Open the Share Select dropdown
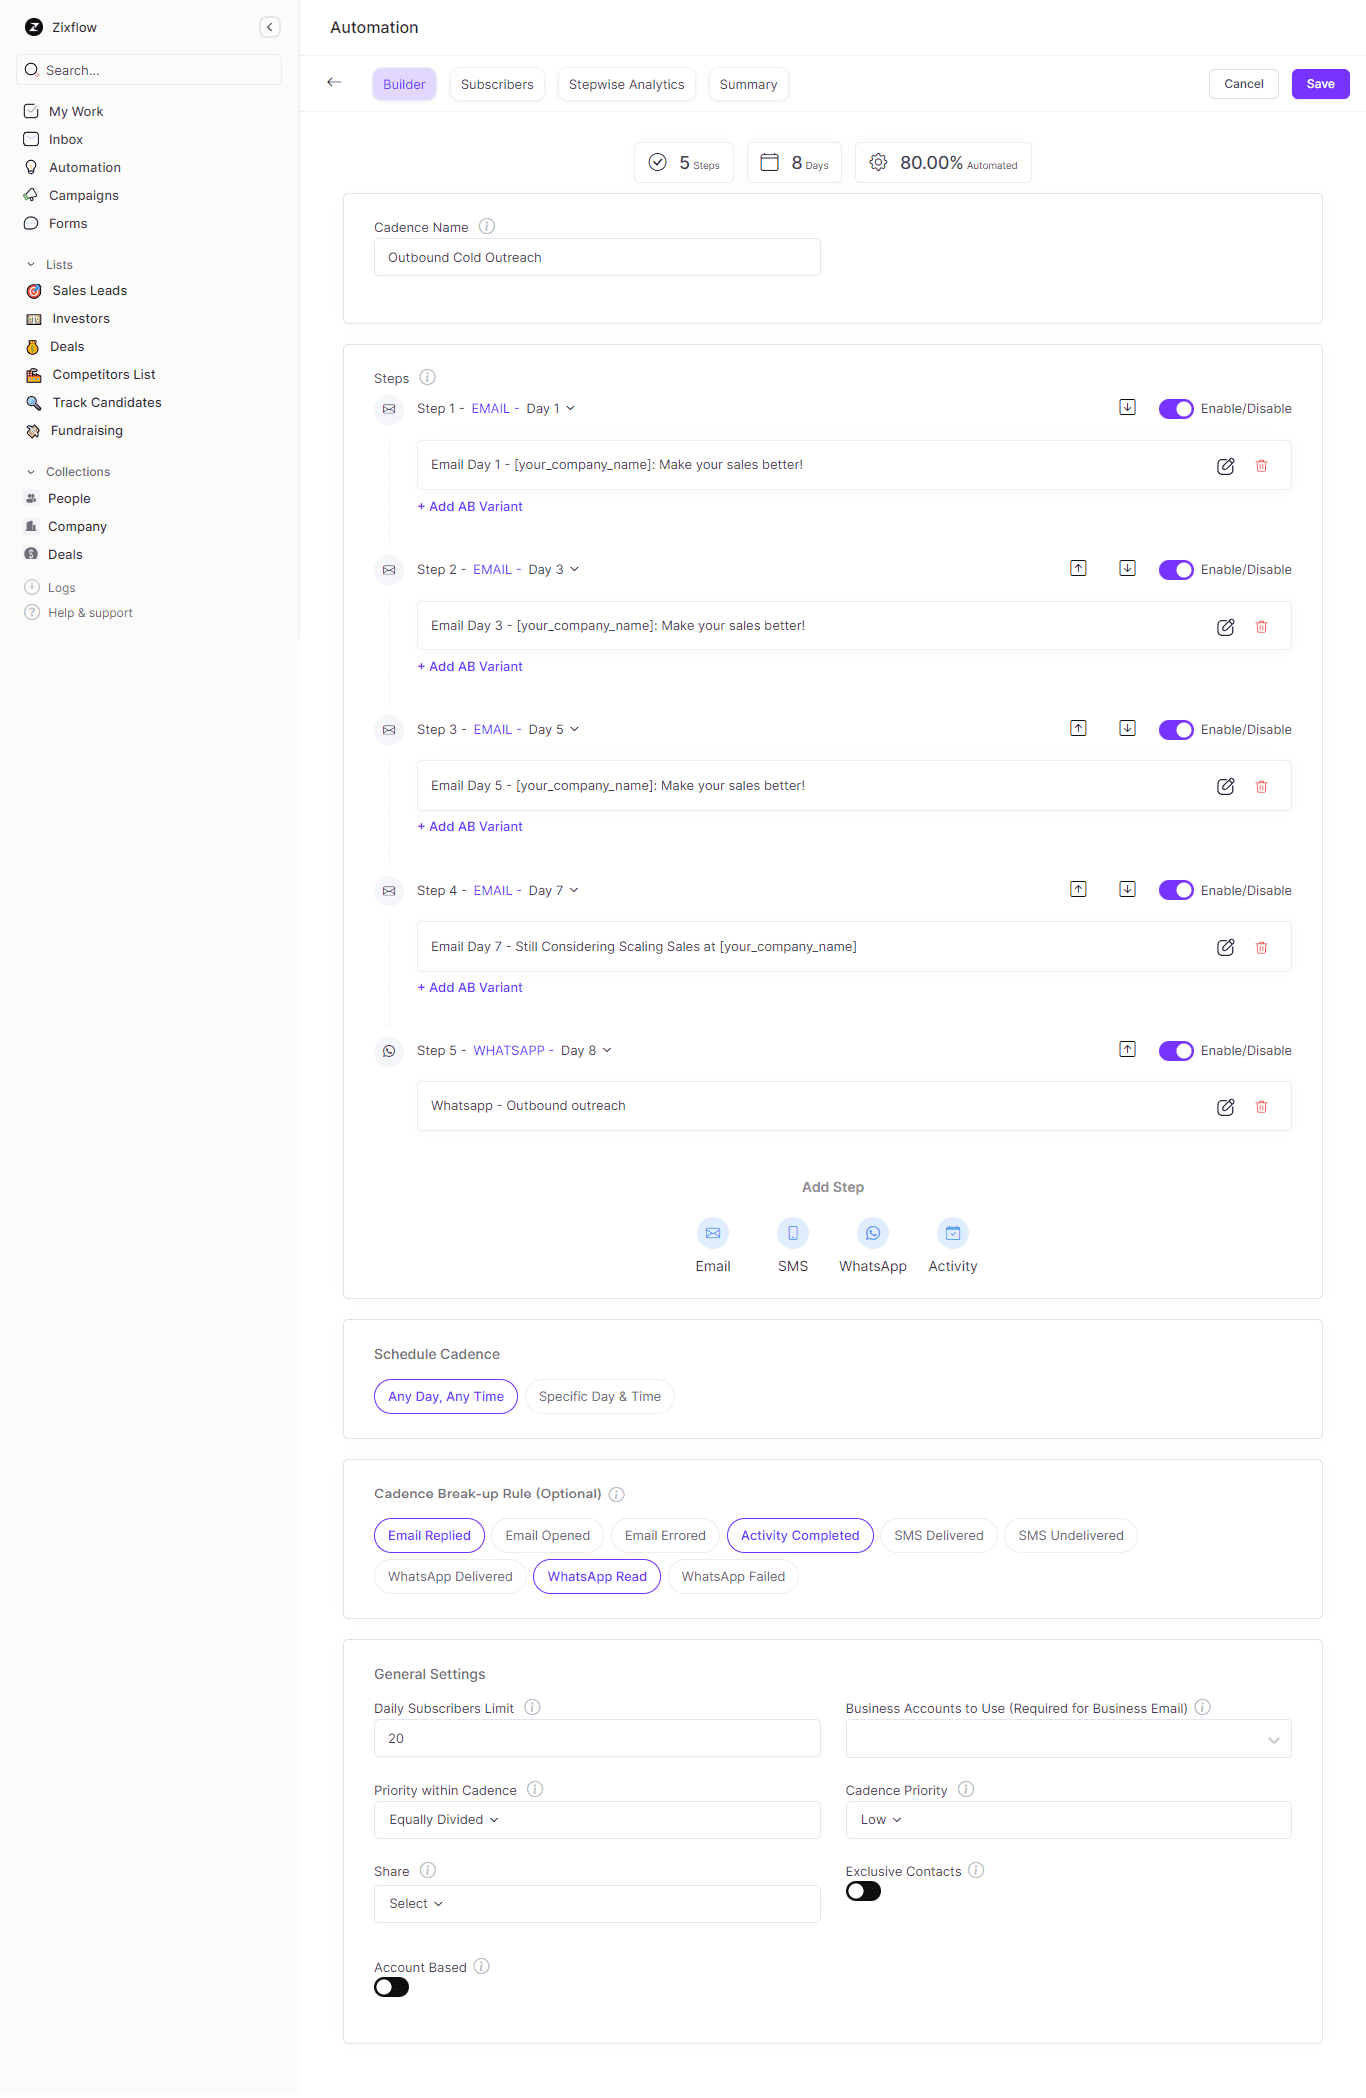1366x2098 pixels. 597,1904
